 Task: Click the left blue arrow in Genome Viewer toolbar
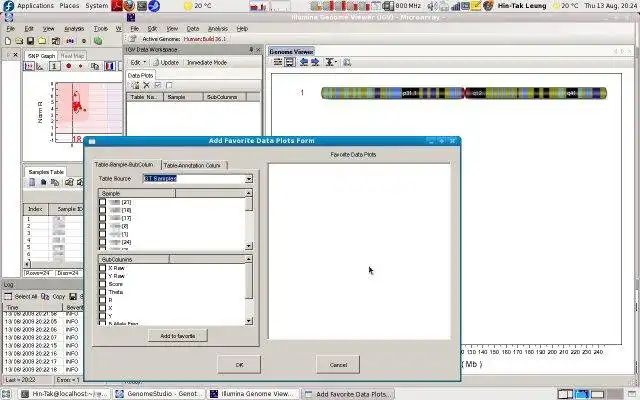tap(304, 62)
